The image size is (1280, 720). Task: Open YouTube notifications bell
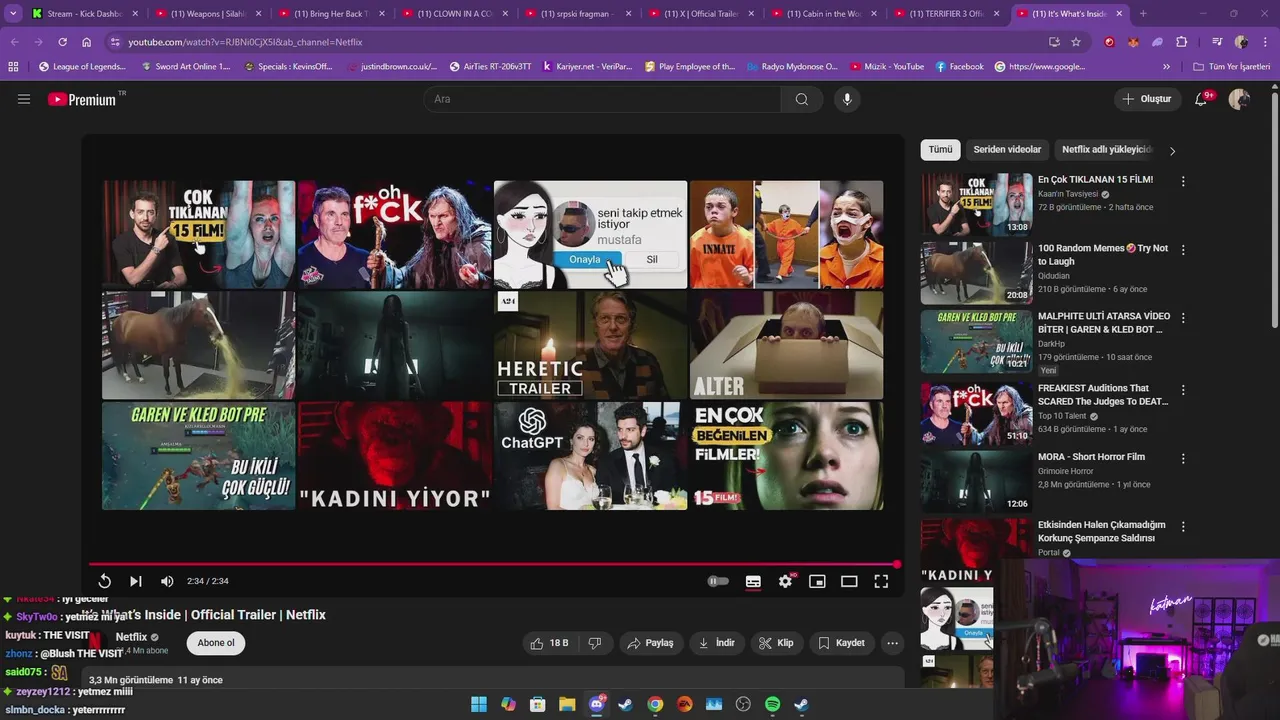1202,99
